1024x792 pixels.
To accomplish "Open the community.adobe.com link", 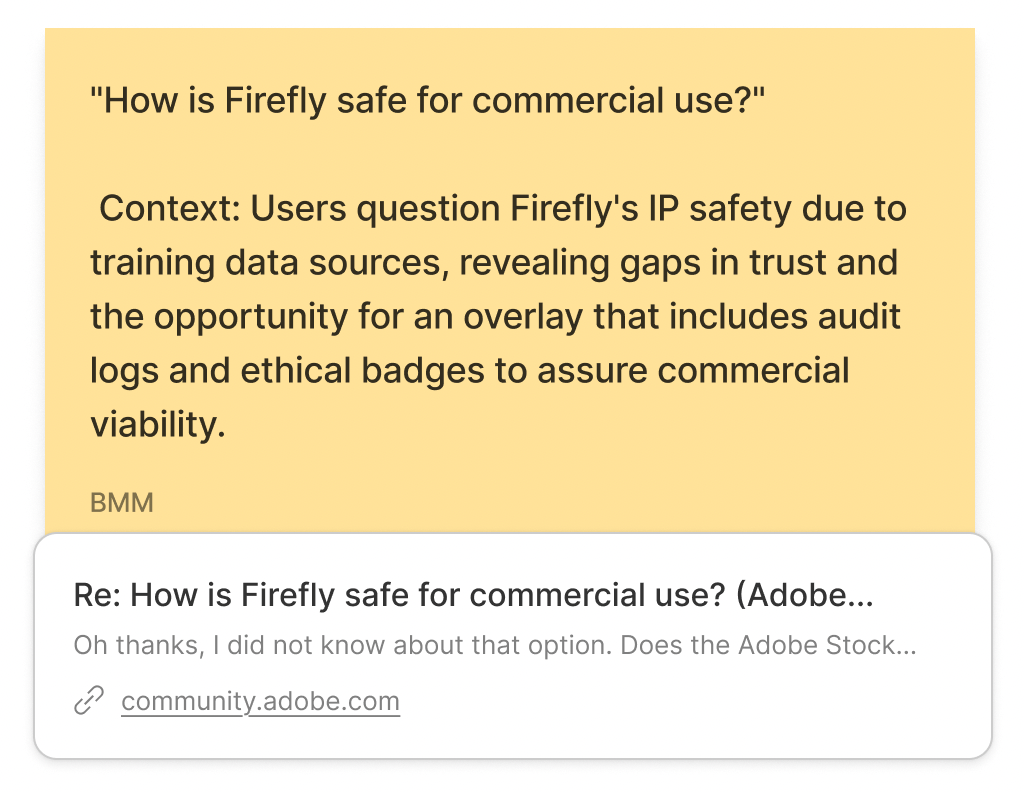I will coord(260,702).
